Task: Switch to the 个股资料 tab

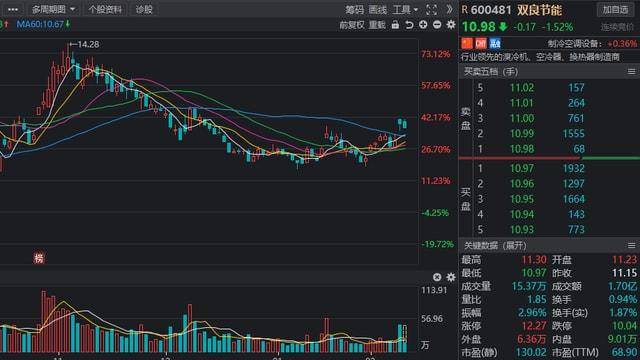Action: [105, 9]
